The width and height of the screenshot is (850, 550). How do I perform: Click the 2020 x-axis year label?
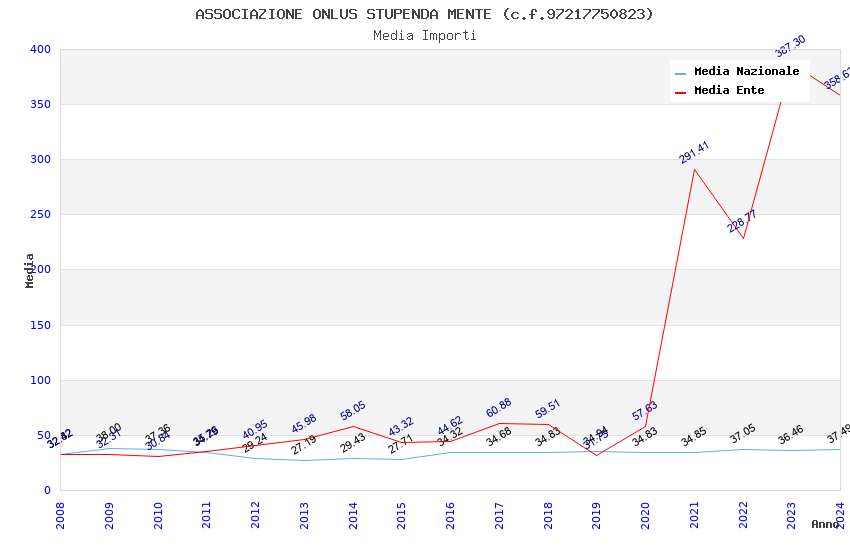tap(645, 515)
